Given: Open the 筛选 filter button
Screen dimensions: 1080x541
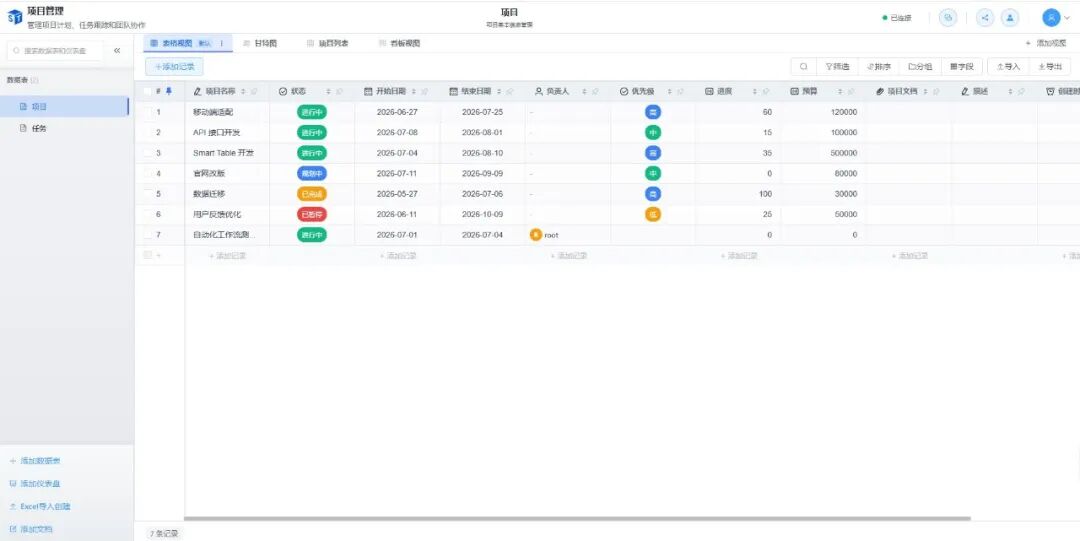Looking at the screenshot, I should tap(837, 67).
